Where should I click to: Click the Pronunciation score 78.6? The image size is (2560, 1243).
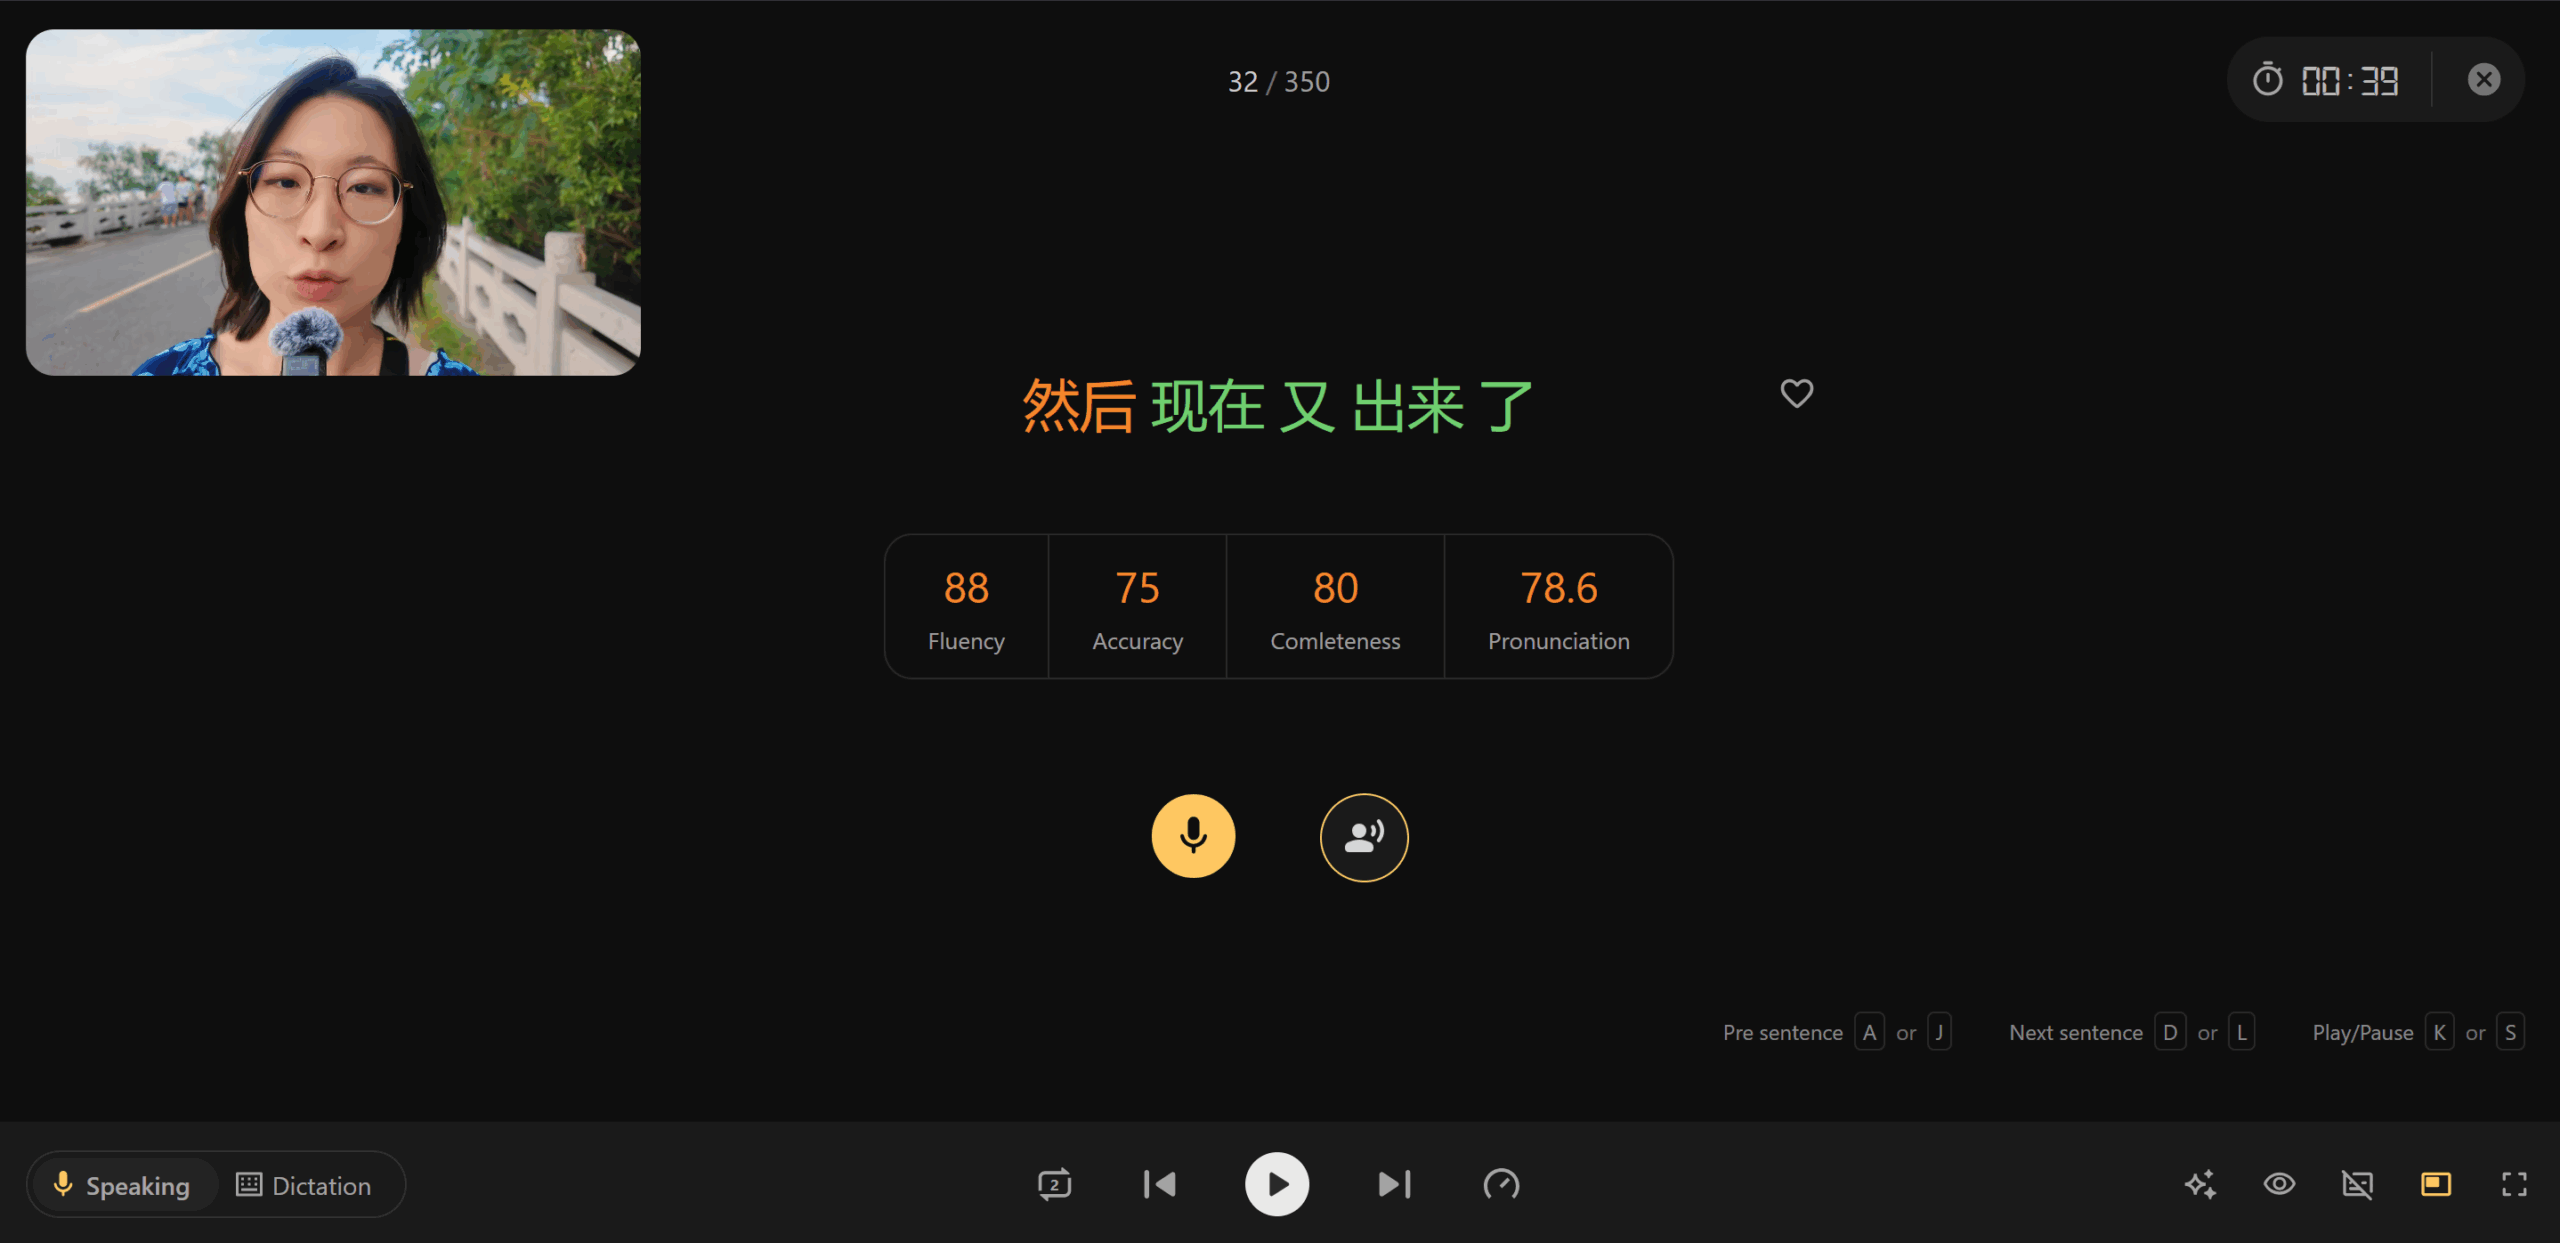point(1558,588)
